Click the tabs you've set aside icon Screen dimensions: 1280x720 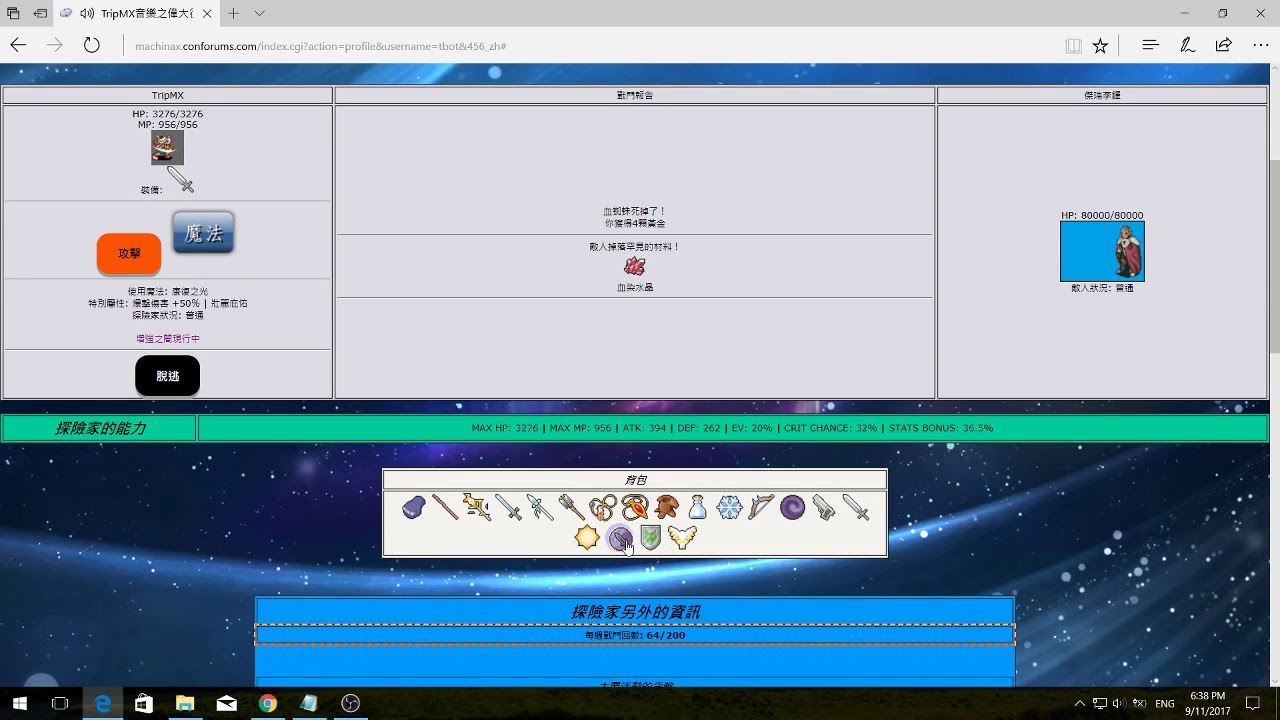(x=13, y=13)
